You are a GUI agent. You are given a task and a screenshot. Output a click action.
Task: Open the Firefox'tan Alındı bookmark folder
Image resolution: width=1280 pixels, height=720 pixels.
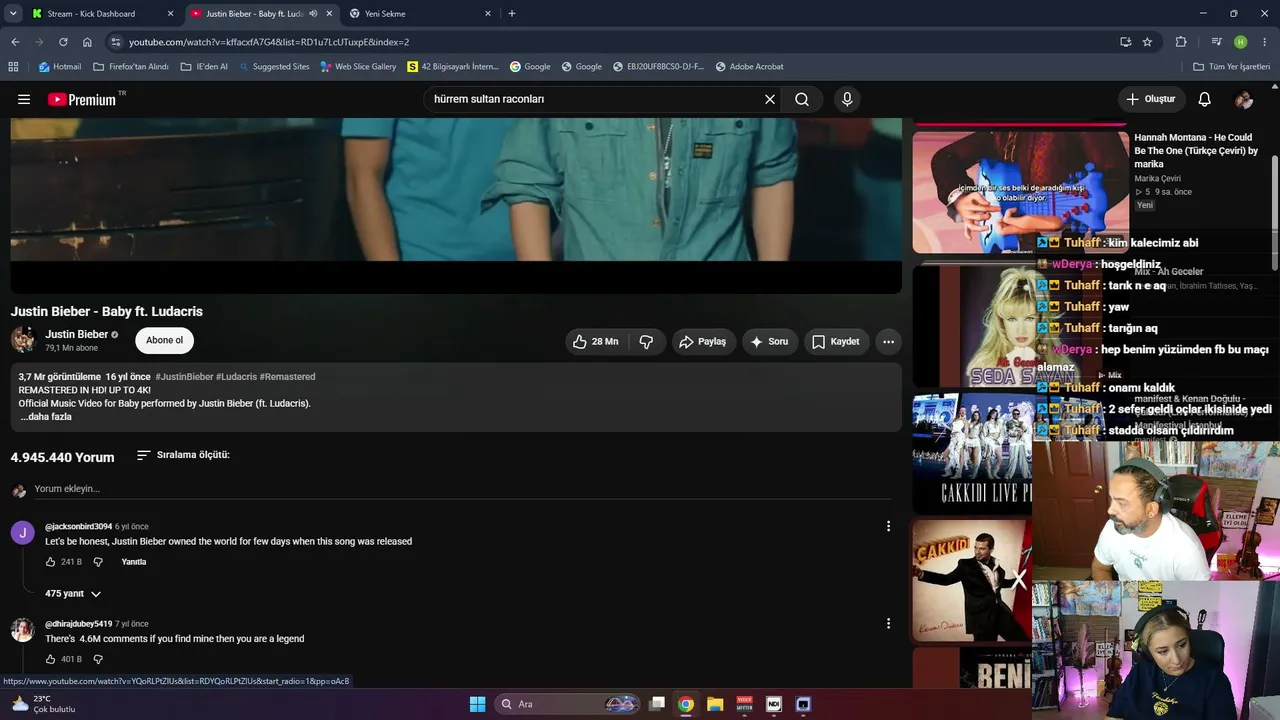[x=131, y=67]
